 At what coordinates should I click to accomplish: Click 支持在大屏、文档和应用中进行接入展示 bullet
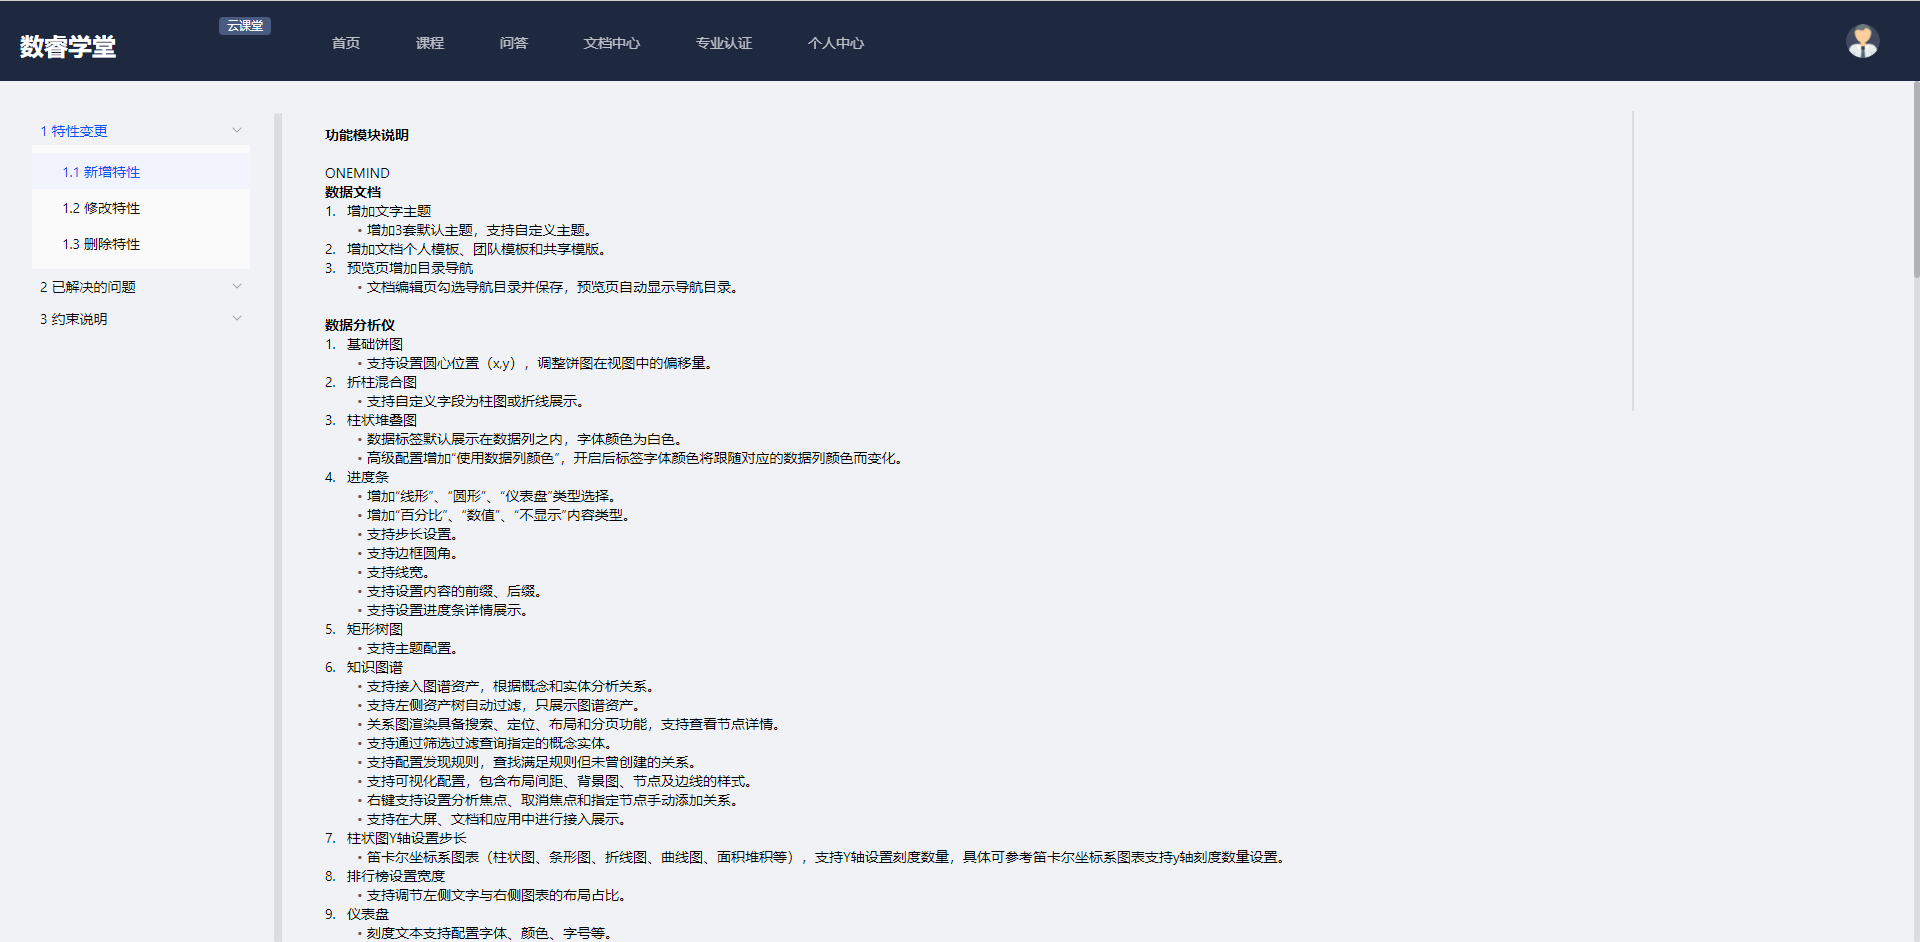[496, 819]
